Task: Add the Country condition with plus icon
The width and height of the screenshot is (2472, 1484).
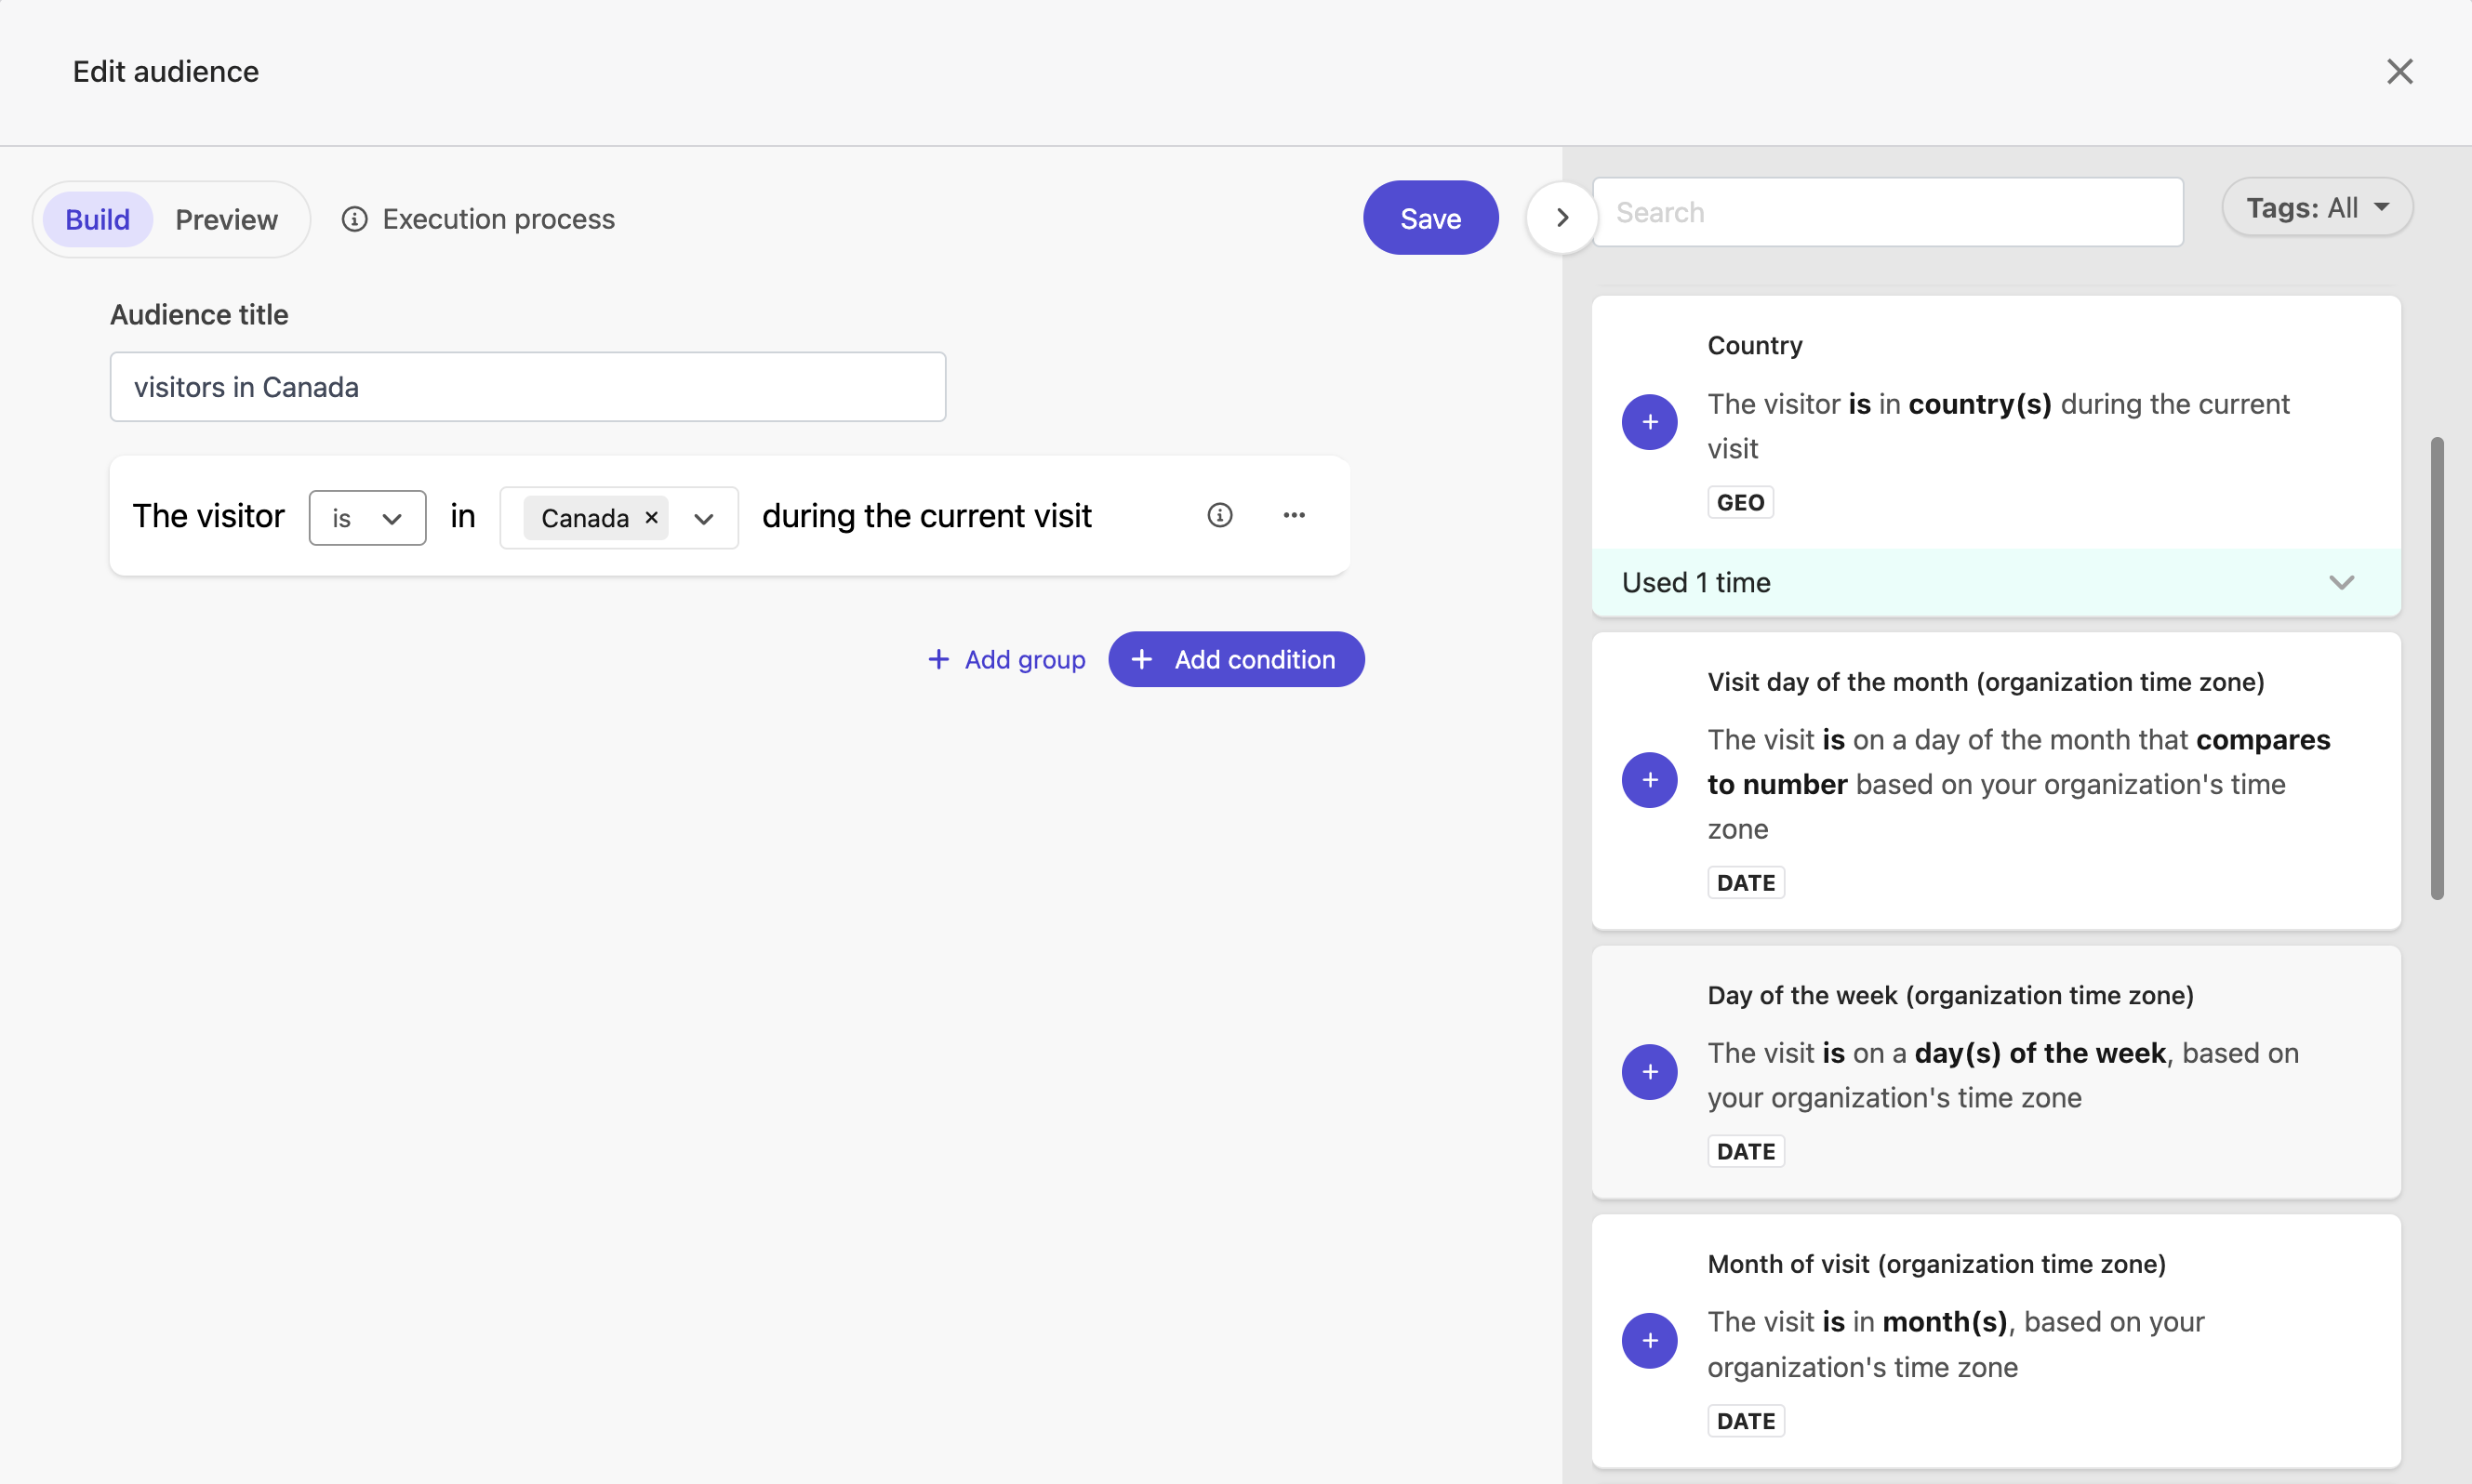Action: [x=1649, y=421]
